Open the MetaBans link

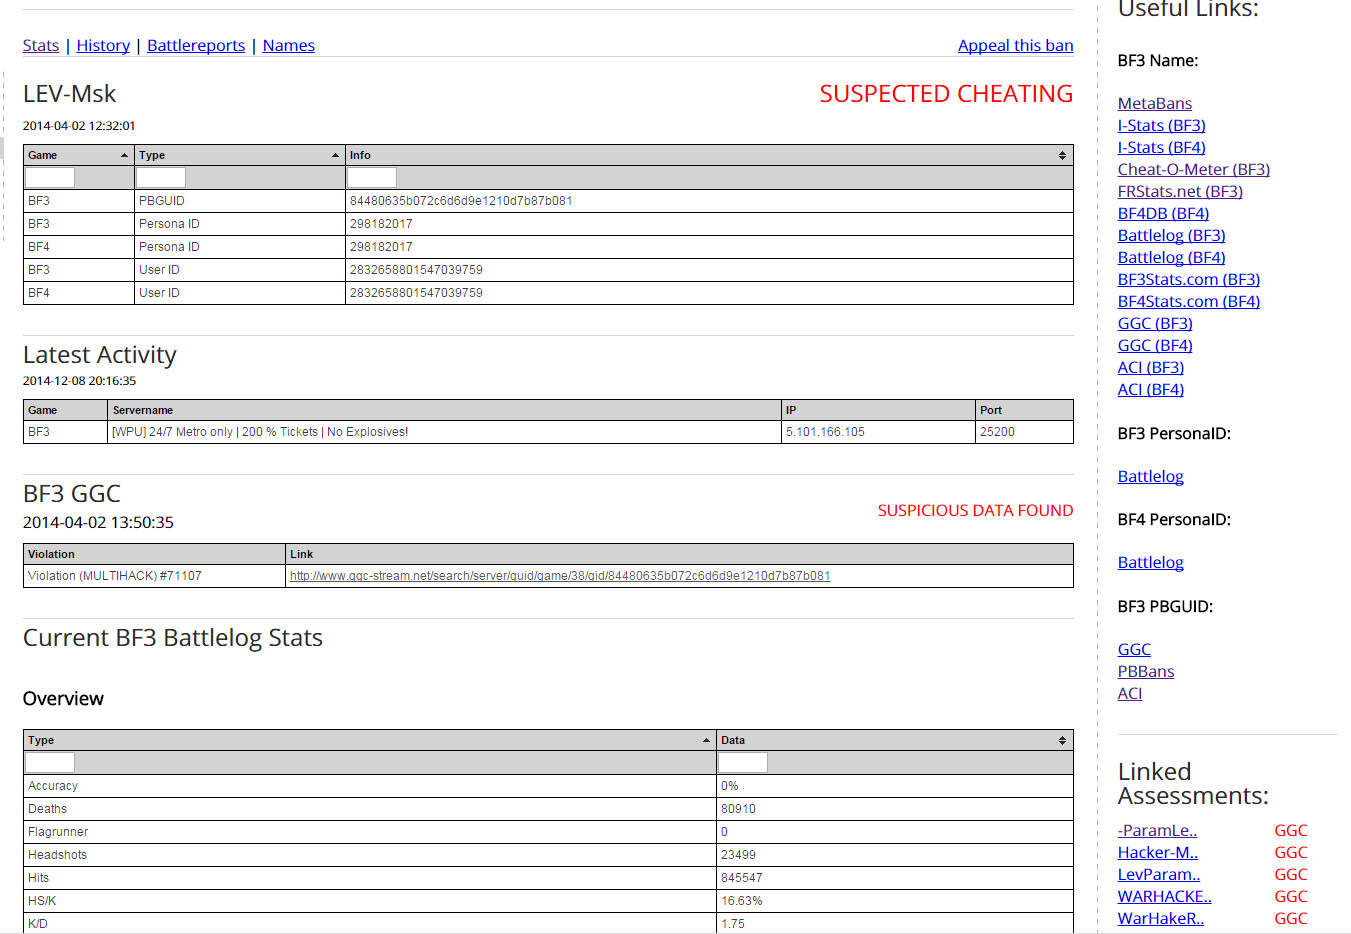point(1154,103)
